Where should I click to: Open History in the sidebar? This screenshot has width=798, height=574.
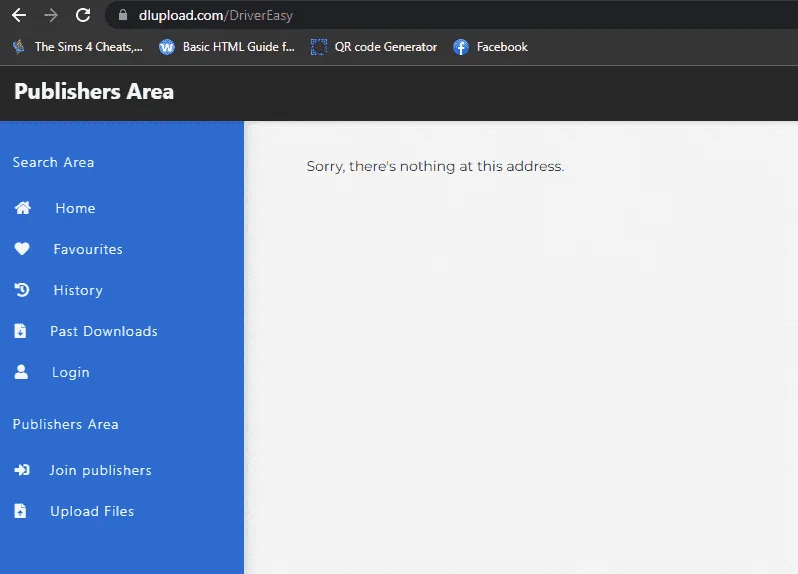point(78,291)
